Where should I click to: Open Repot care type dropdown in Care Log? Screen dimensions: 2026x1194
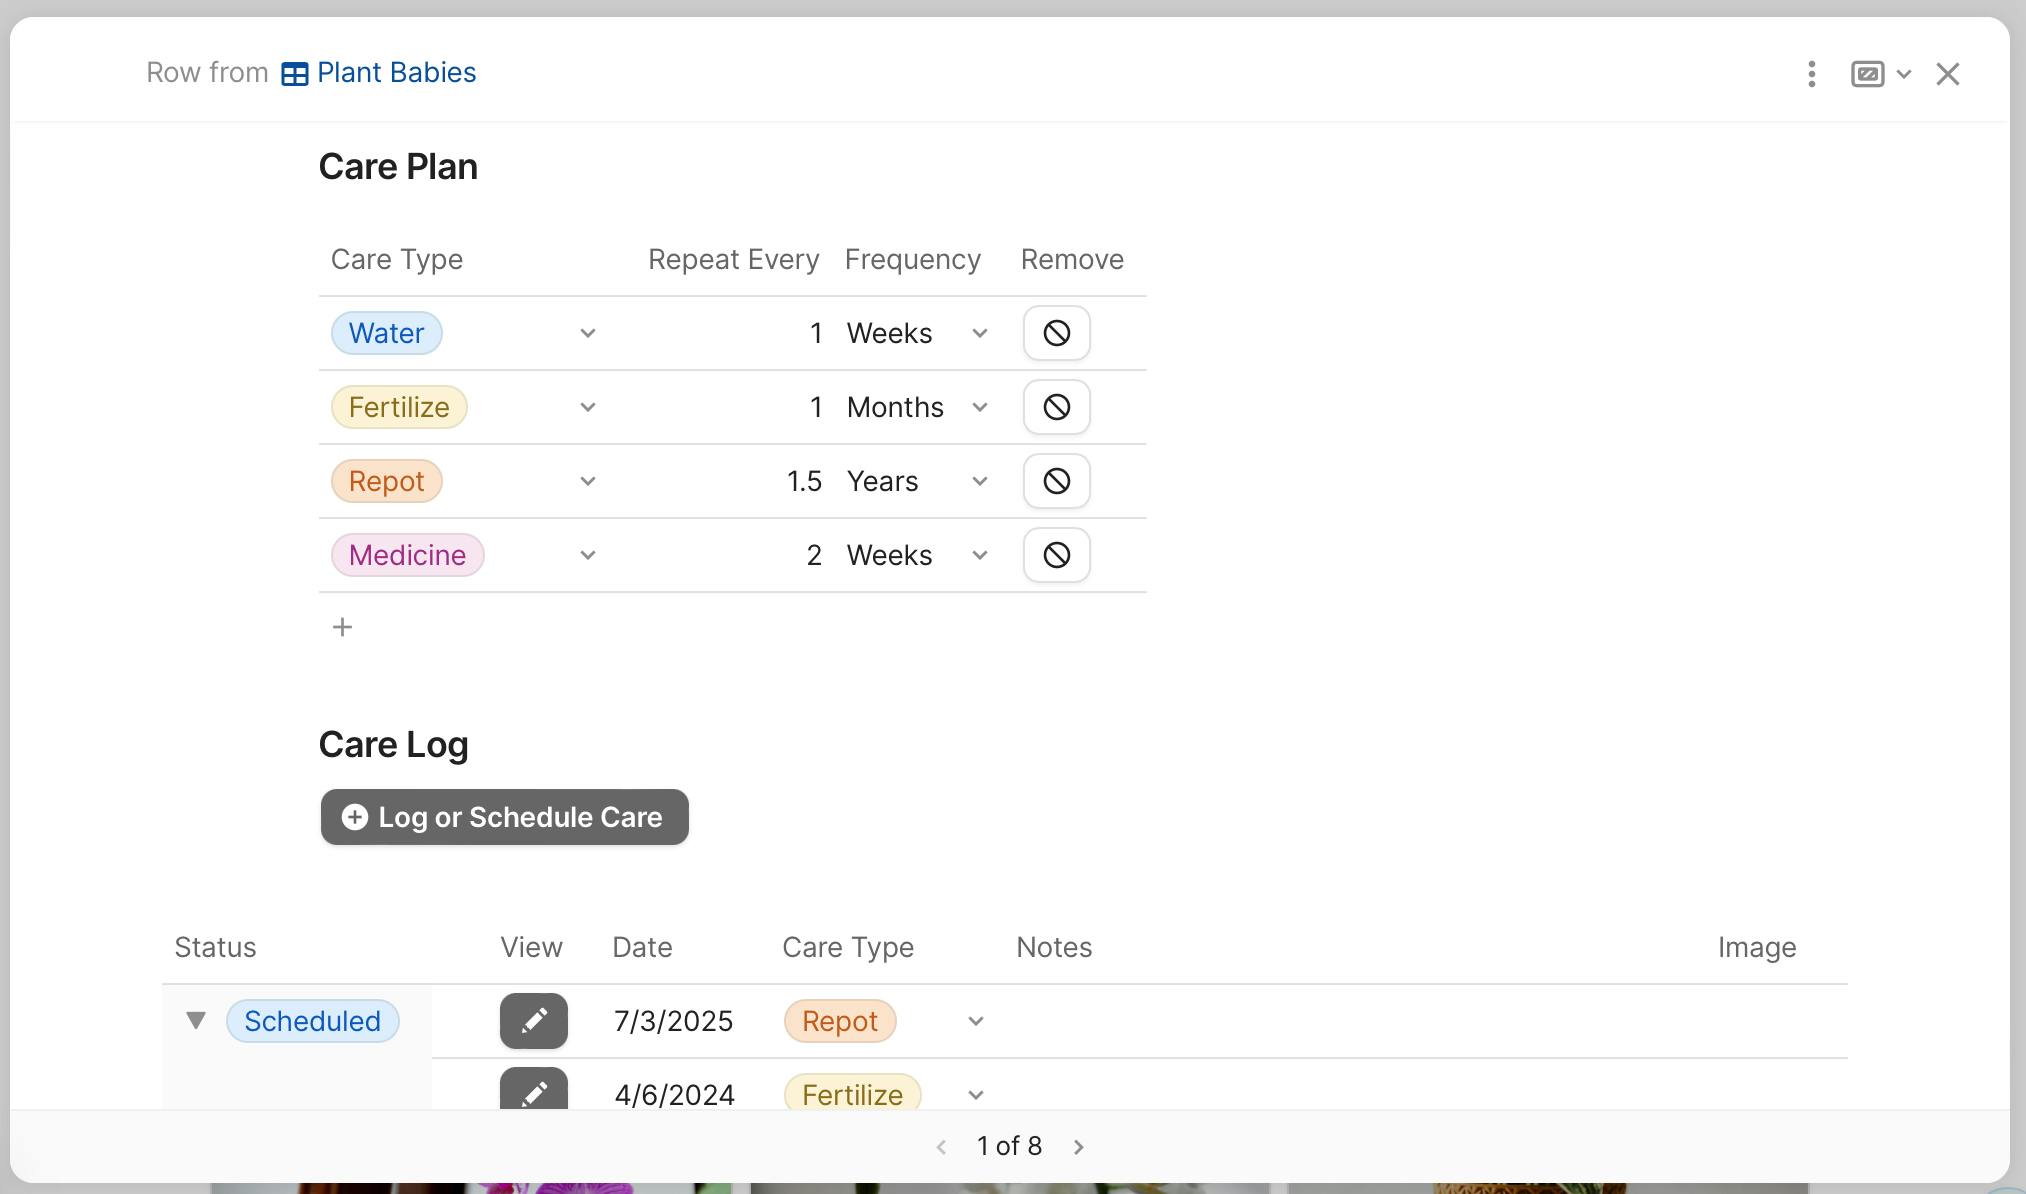(x=975, y=1021)
